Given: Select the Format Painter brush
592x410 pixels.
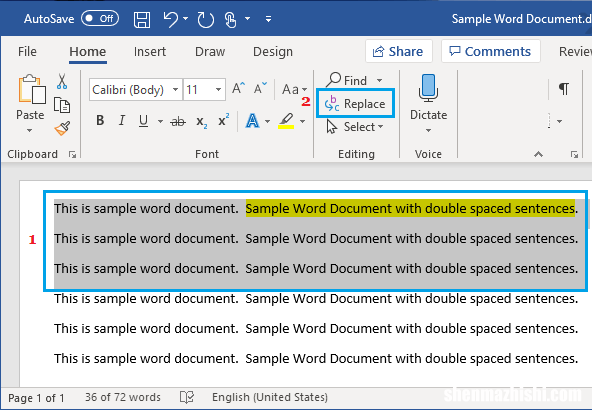Looking at the screenshot, I should 62,128.
